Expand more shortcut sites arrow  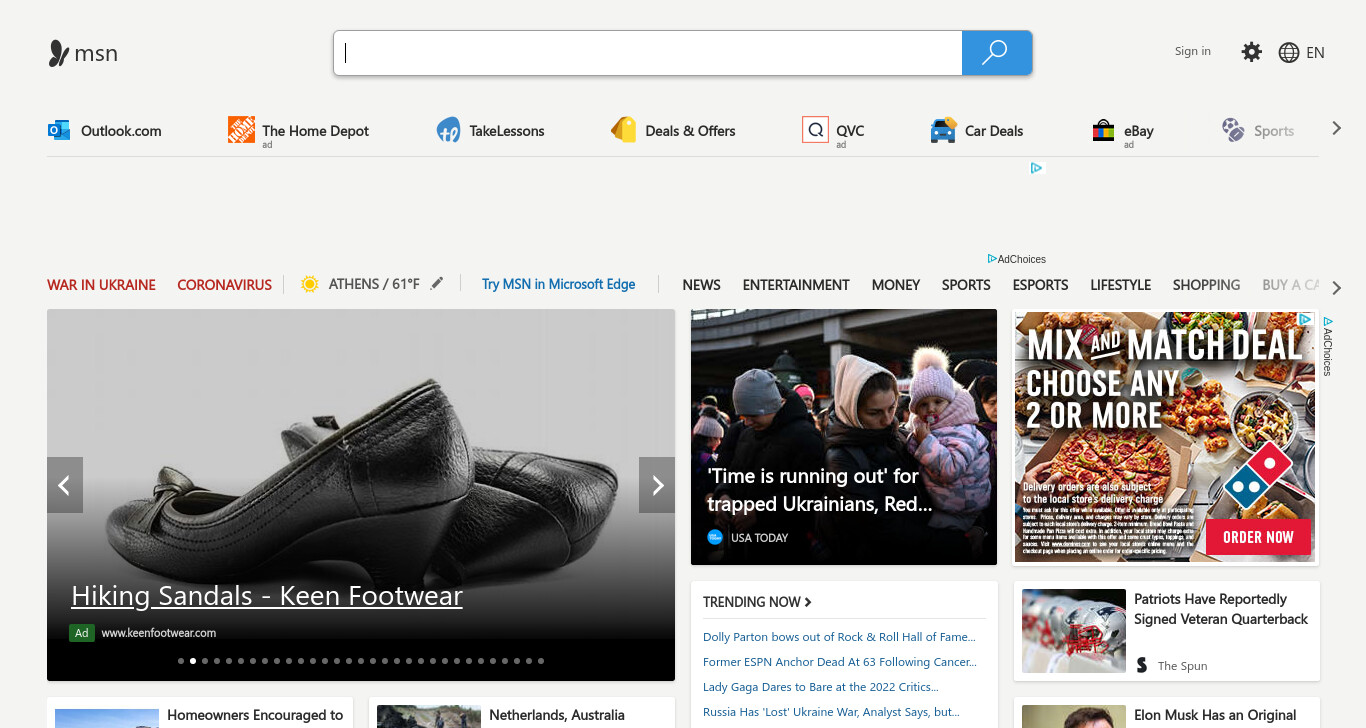1336,129
